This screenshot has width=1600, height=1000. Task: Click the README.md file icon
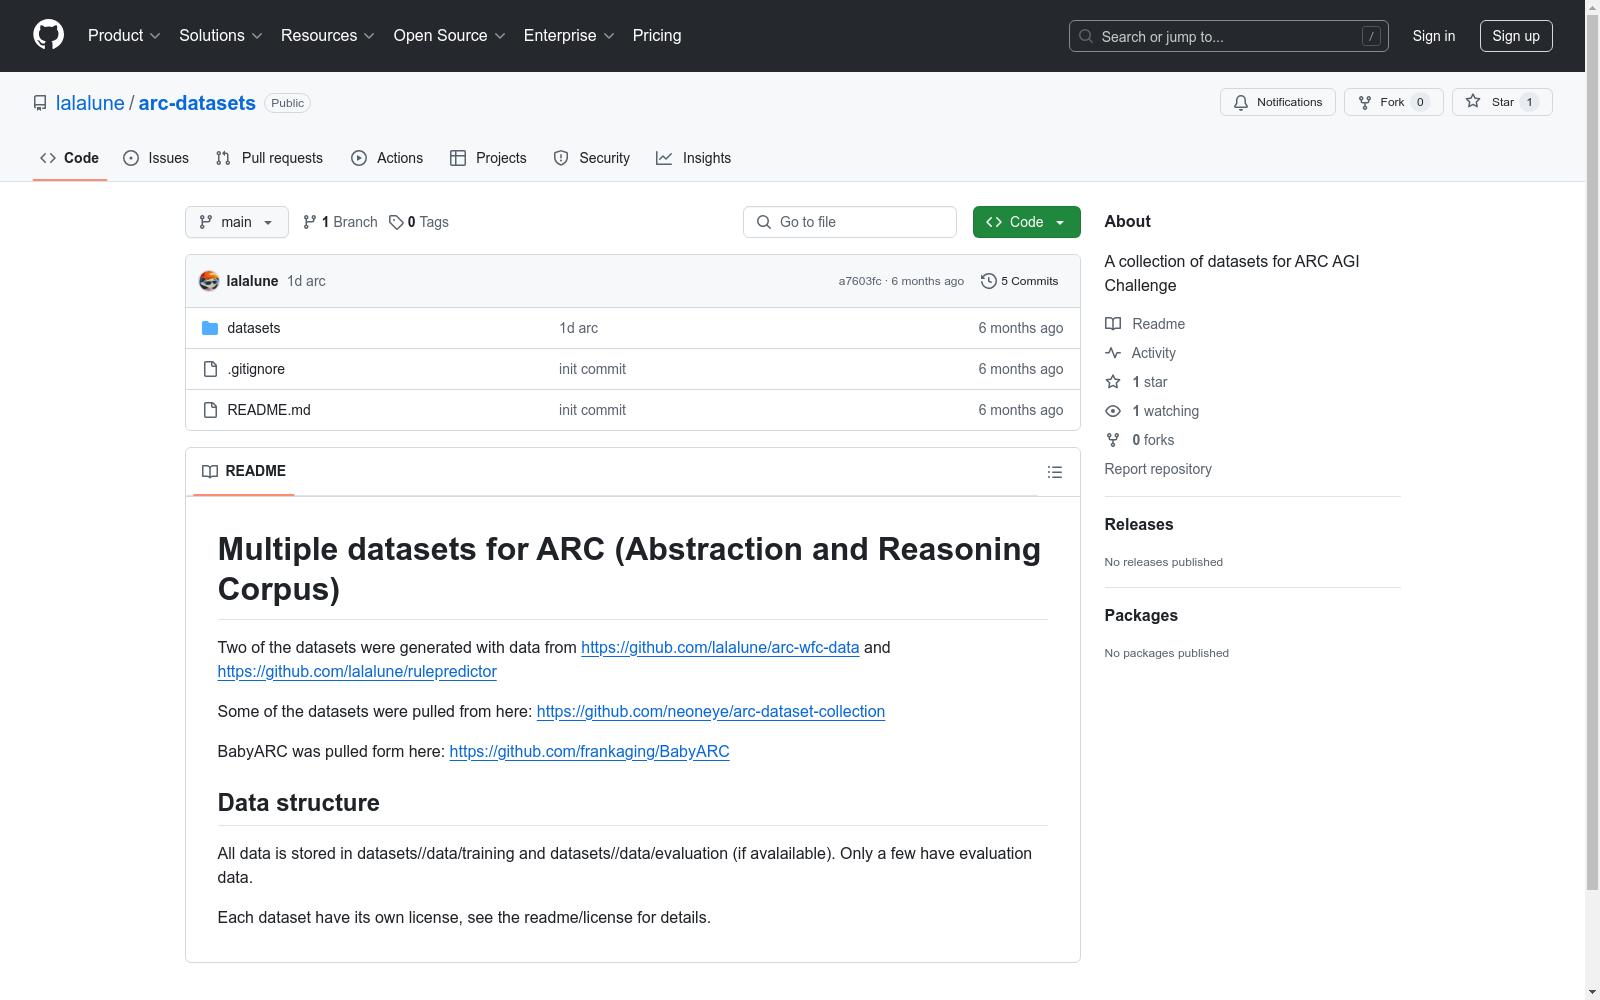point(210,410)
